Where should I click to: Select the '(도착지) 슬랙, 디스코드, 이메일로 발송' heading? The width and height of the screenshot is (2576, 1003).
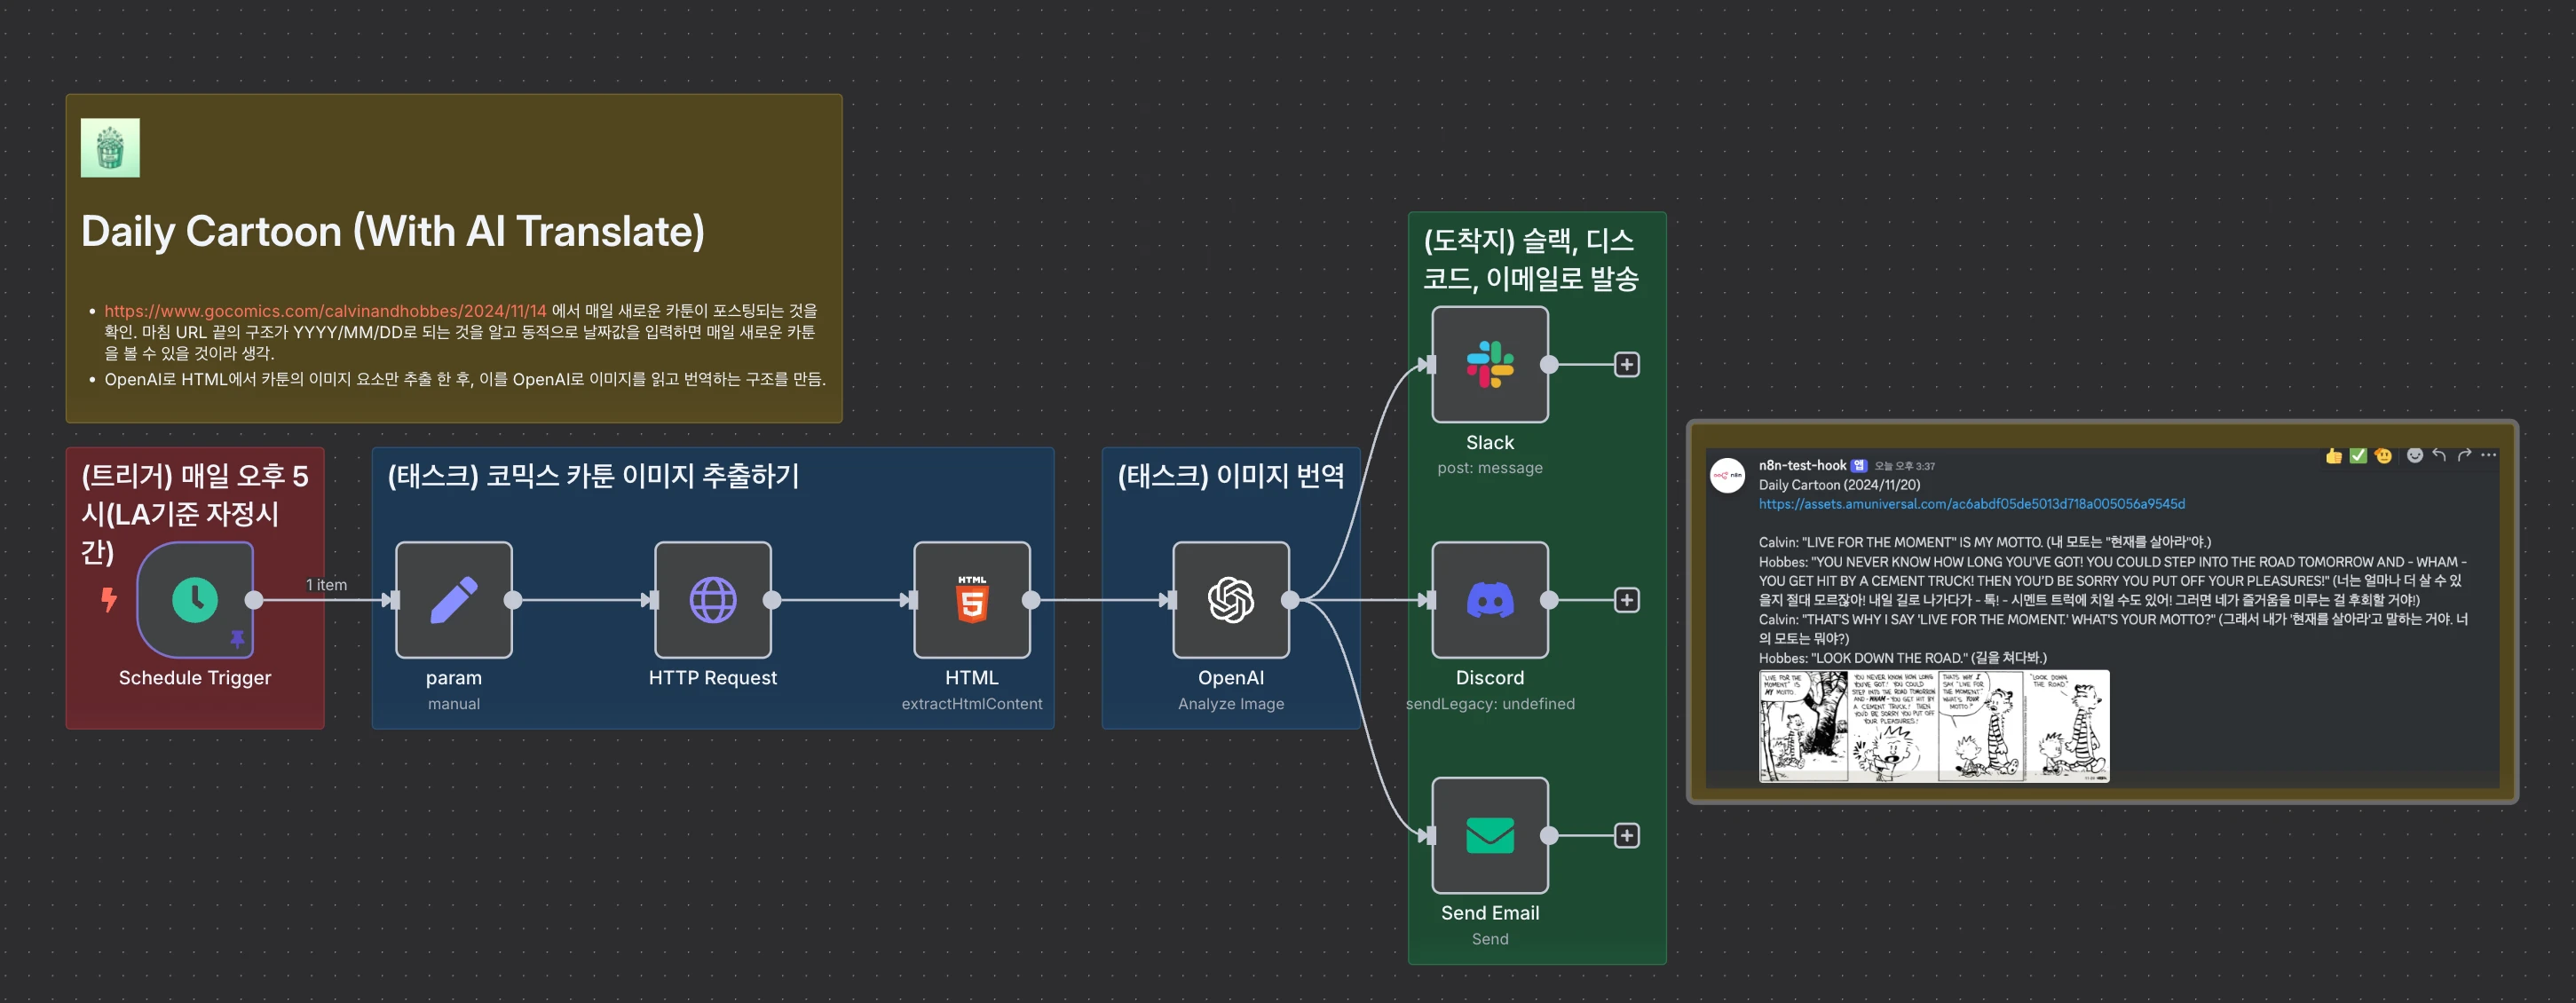pos(1531,259)
